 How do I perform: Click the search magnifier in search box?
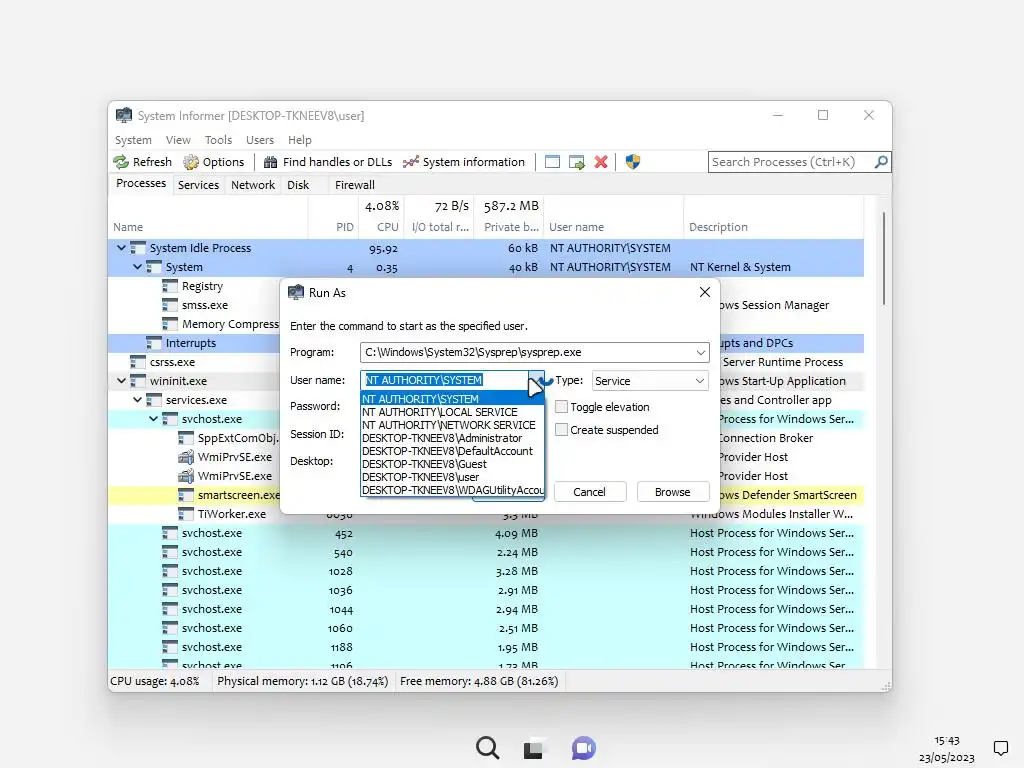(881, 161)
